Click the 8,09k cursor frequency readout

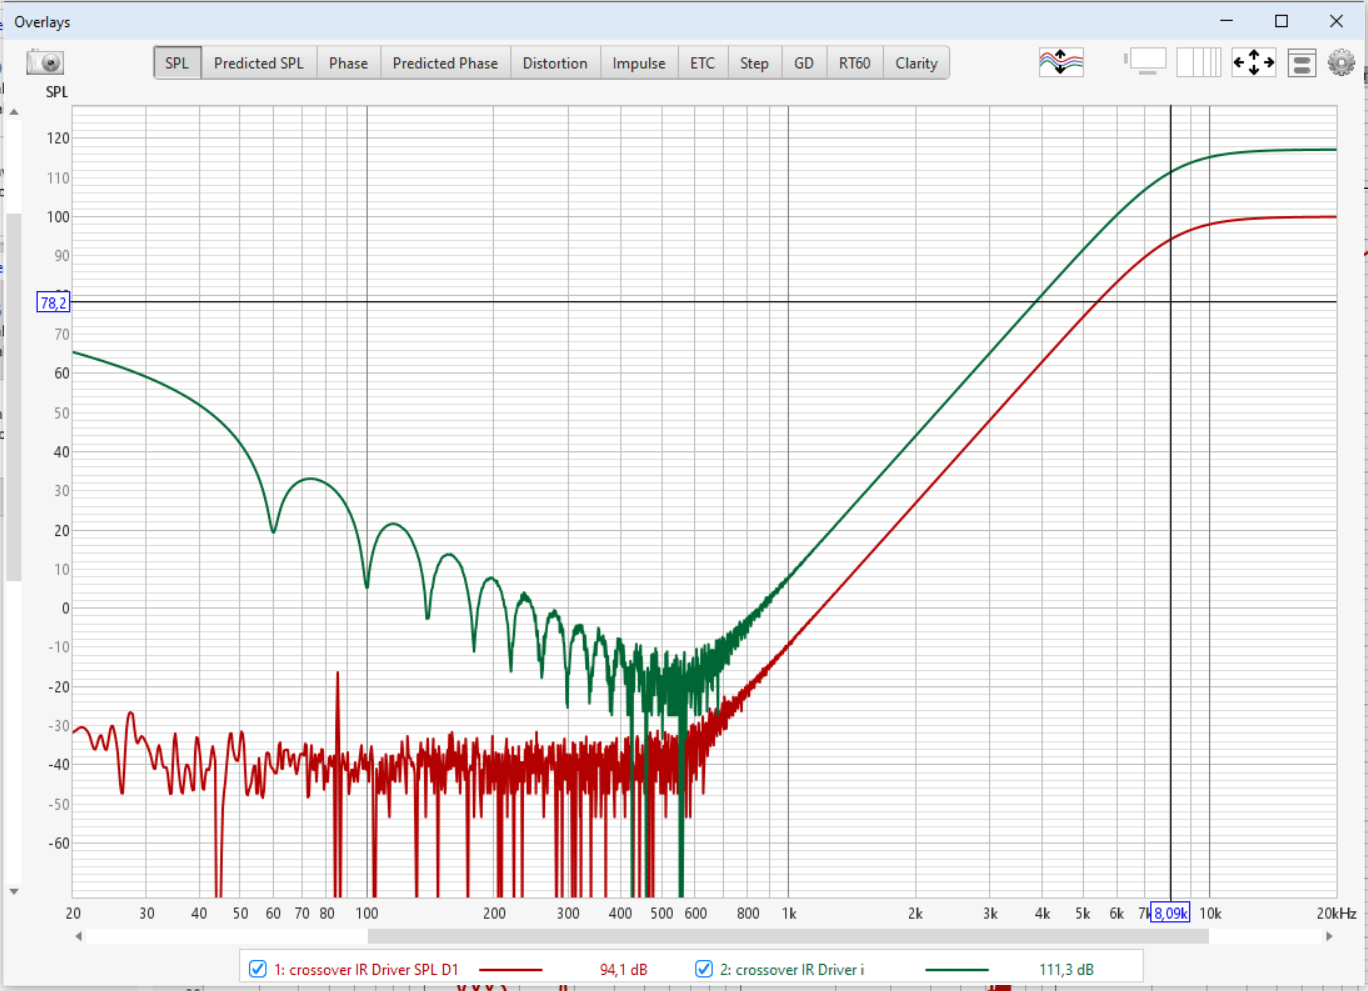pos(1170,912)
